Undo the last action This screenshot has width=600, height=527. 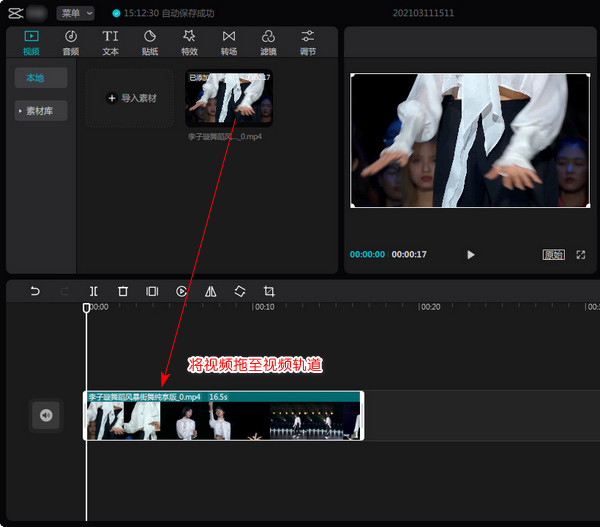coord(35,291)
